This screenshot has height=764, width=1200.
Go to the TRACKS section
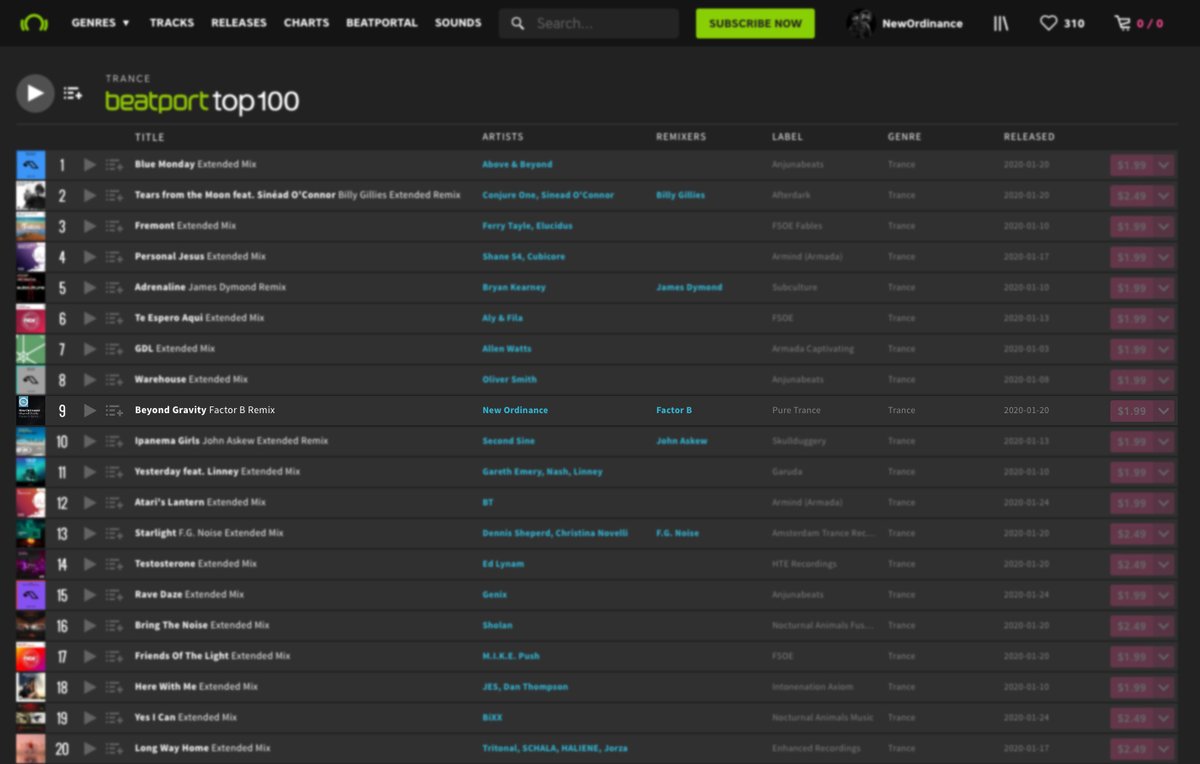(171, 22)
